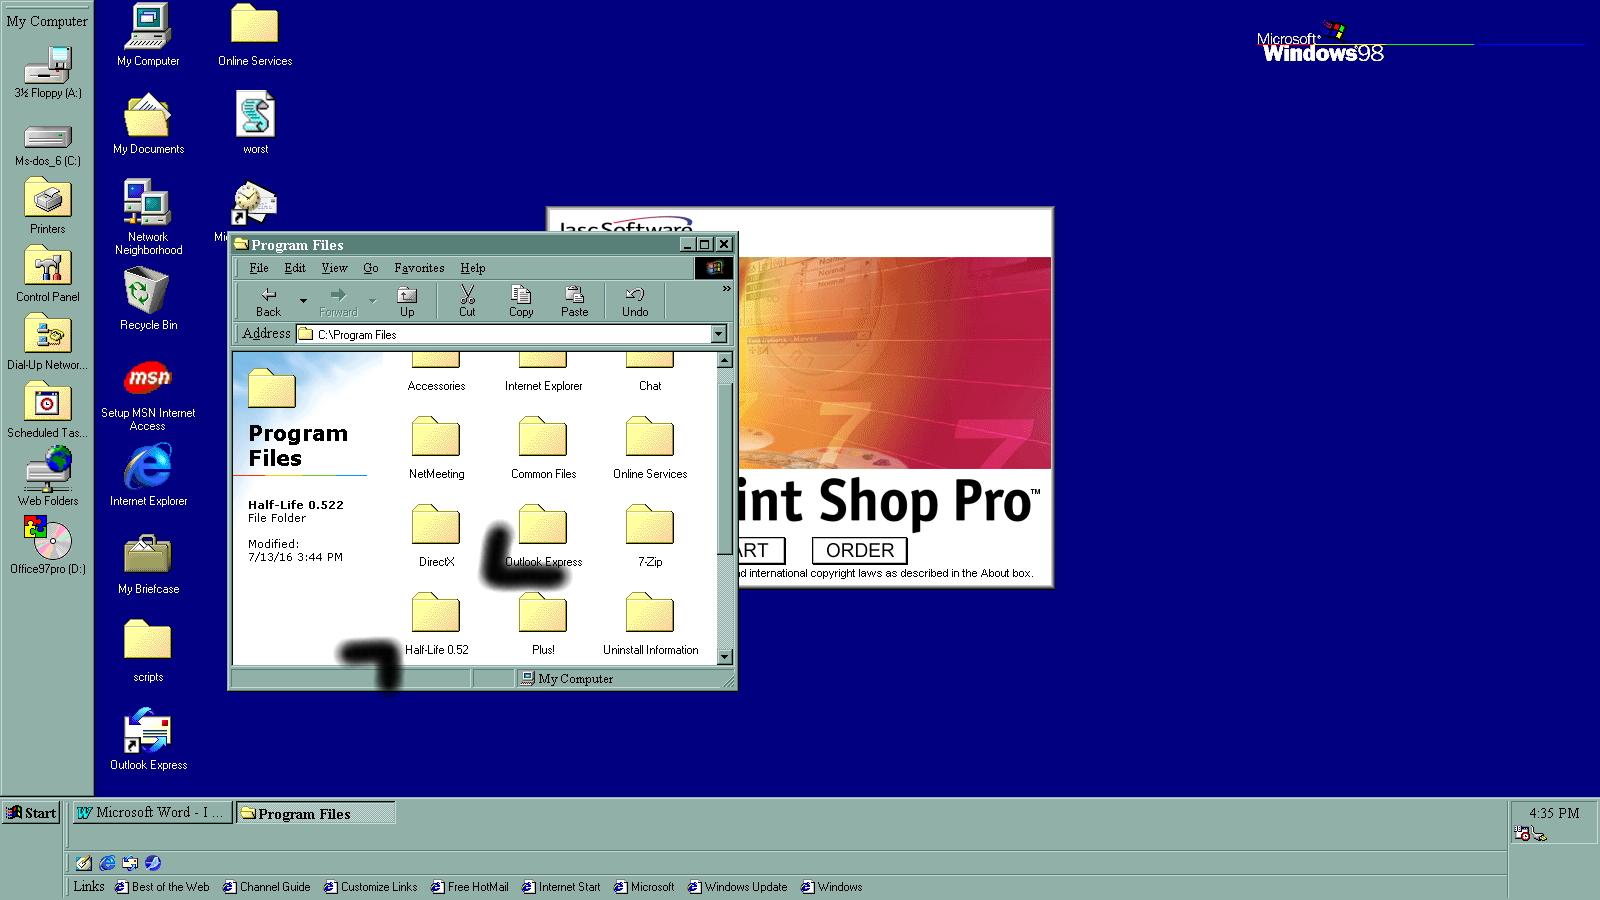Open Outlook Express desktop shortcut
This screenshot has height=900, width=1600.
point(148,740)
